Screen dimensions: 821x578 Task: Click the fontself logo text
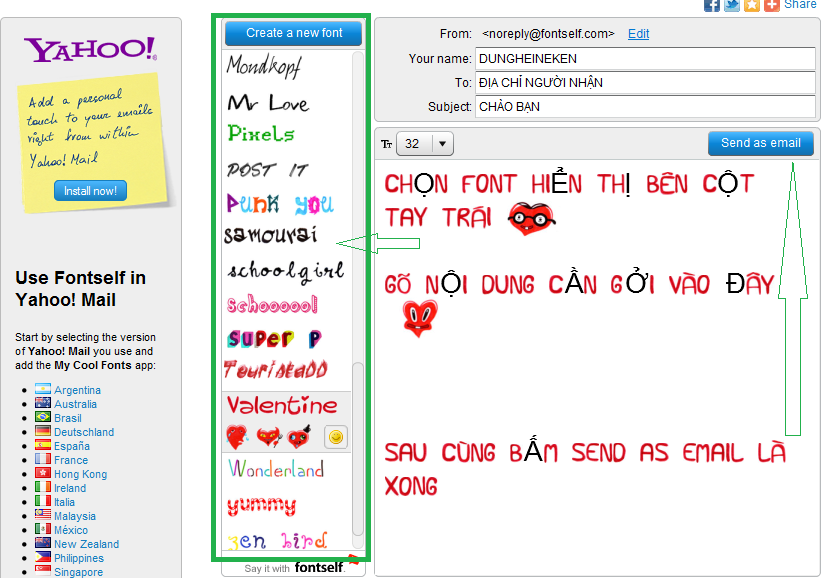[x=319, y=568]
